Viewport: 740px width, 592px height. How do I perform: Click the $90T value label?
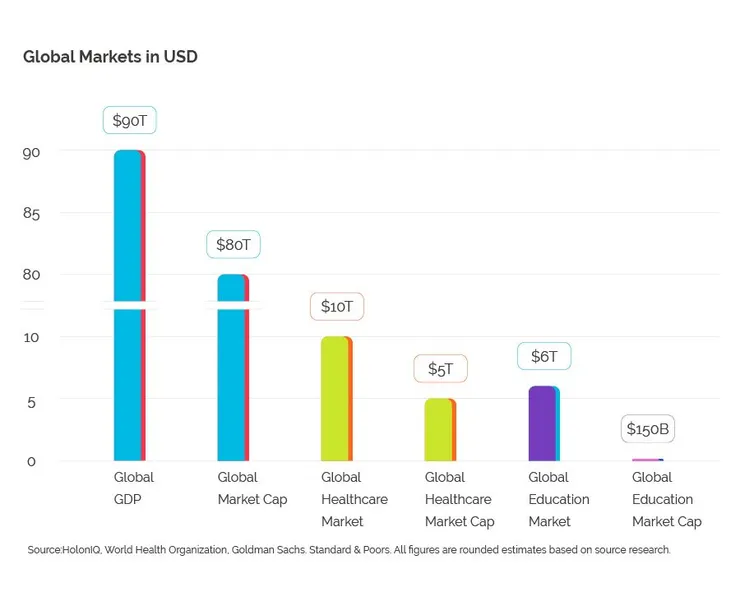[x=129, y=120]
